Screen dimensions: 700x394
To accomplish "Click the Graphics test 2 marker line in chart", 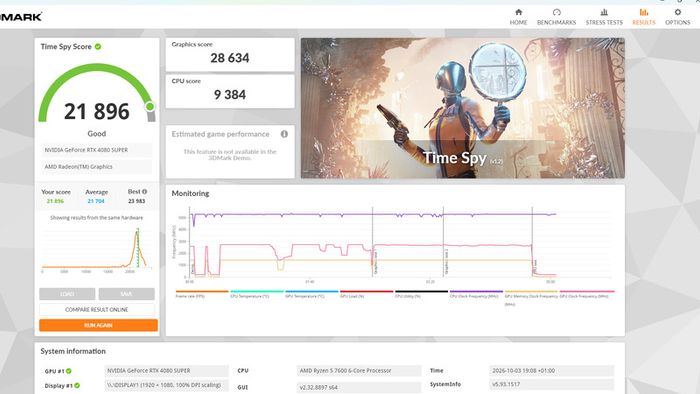I will point(443,241).
